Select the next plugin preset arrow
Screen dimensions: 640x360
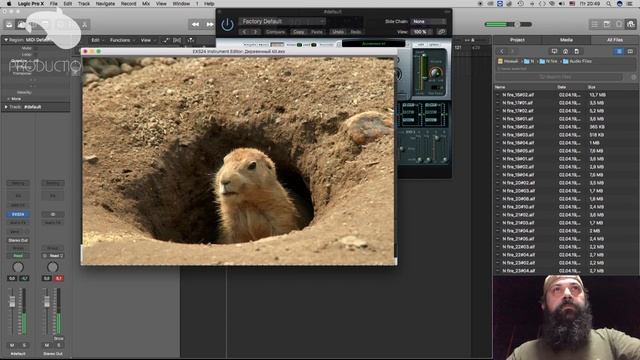(x=256, y=32)
